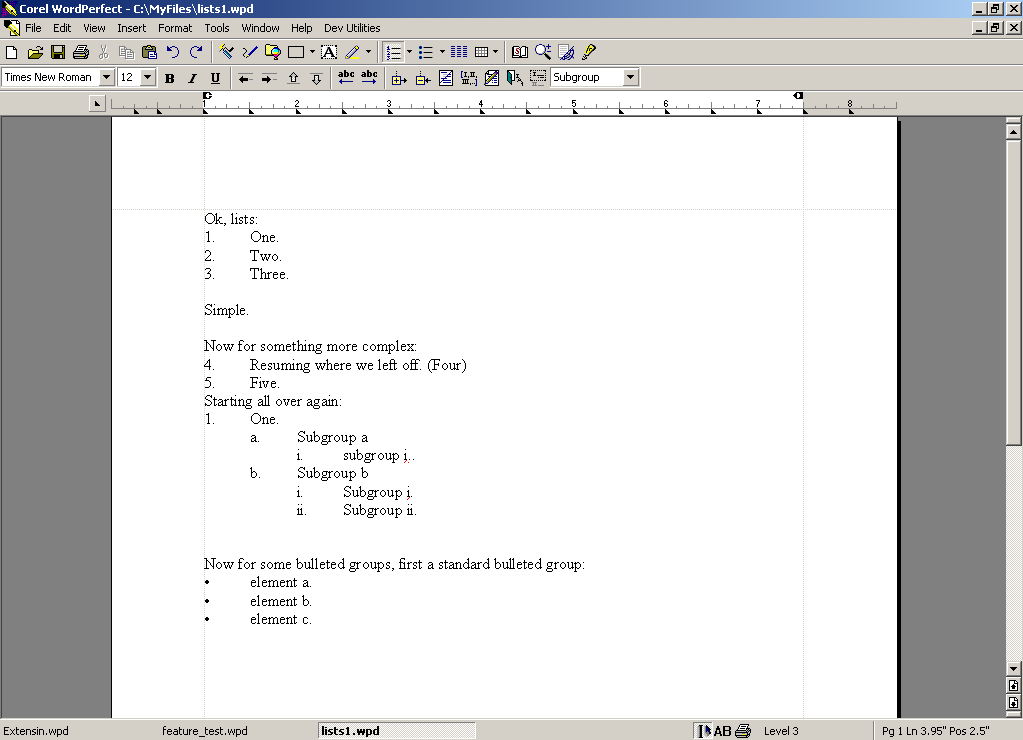Screen dimensions: 1023x740
Task: Click the Zoom magnifier icon
Action: pos(543,52)
